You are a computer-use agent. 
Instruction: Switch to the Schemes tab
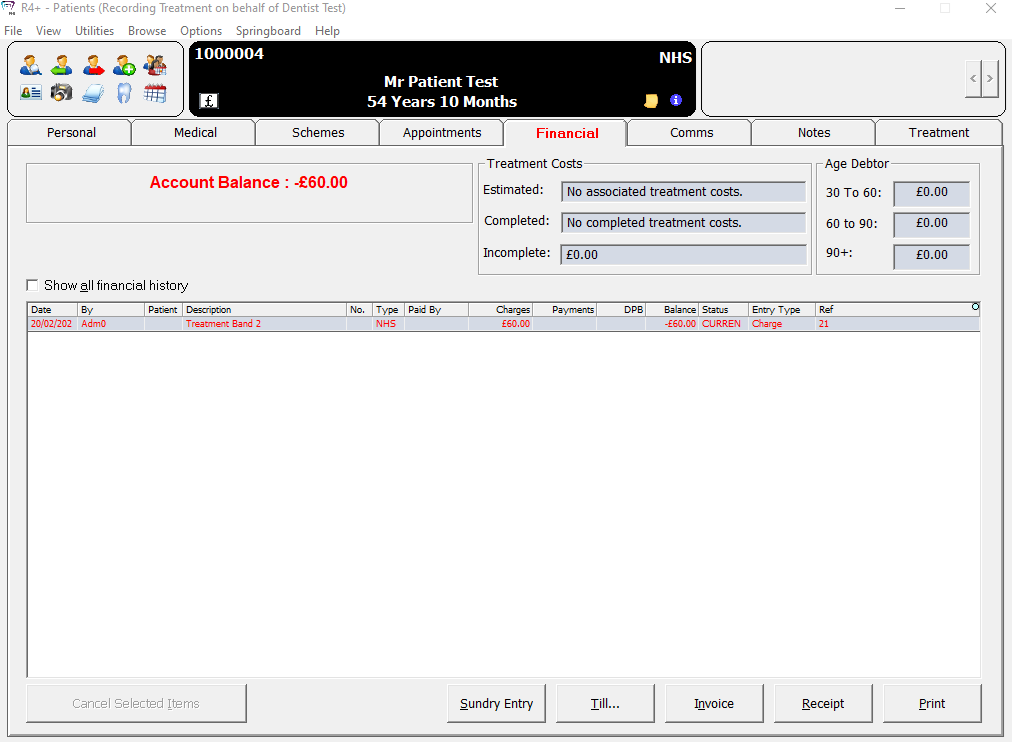click(x=318, y=132)
